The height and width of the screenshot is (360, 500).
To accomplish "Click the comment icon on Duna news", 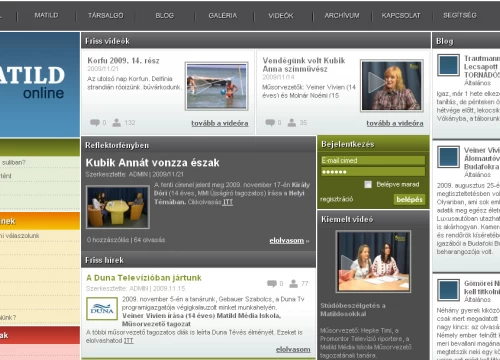I will point(272,283).
